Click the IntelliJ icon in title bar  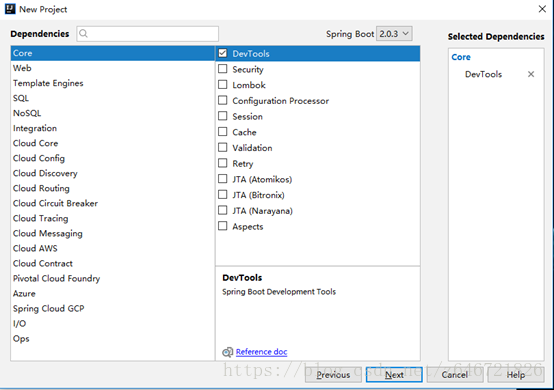pyautogui.click(x=10, y=9)
